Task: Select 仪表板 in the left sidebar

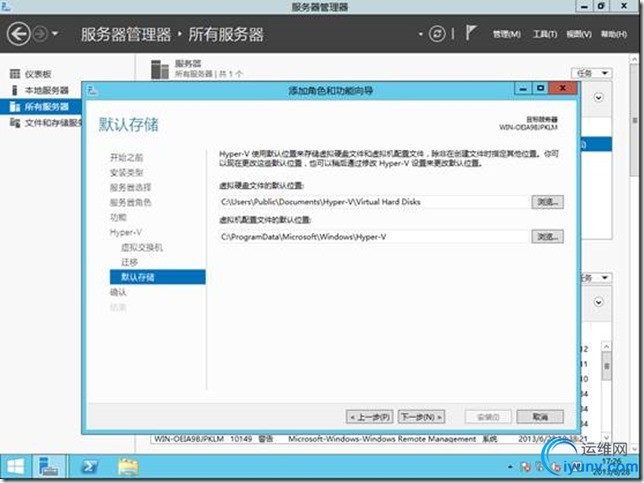Action: click(38, 74)
